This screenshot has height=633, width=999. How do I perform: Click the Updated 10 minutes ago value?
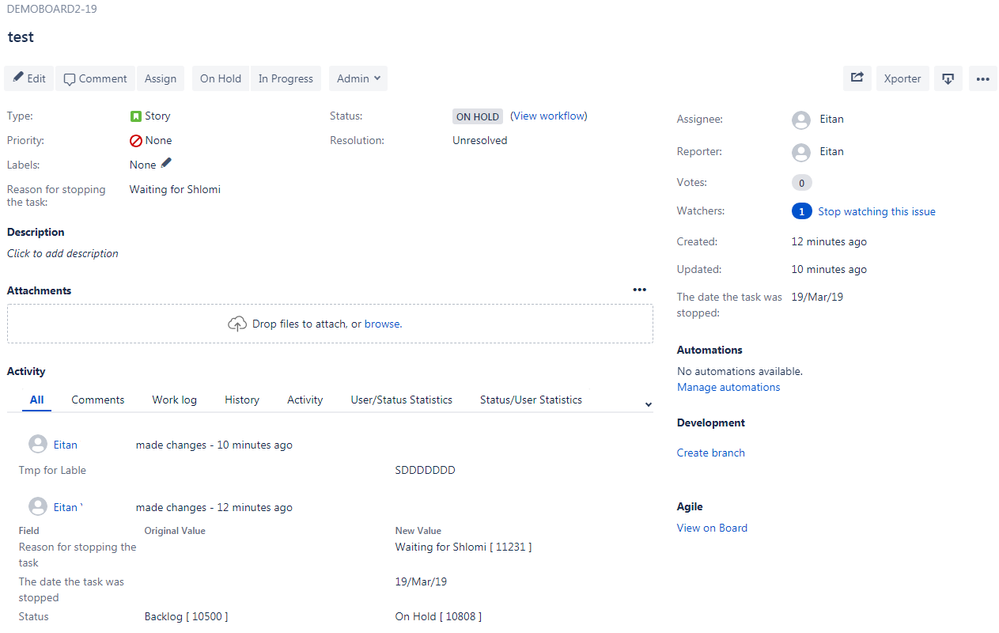click(x=829, y=269)
